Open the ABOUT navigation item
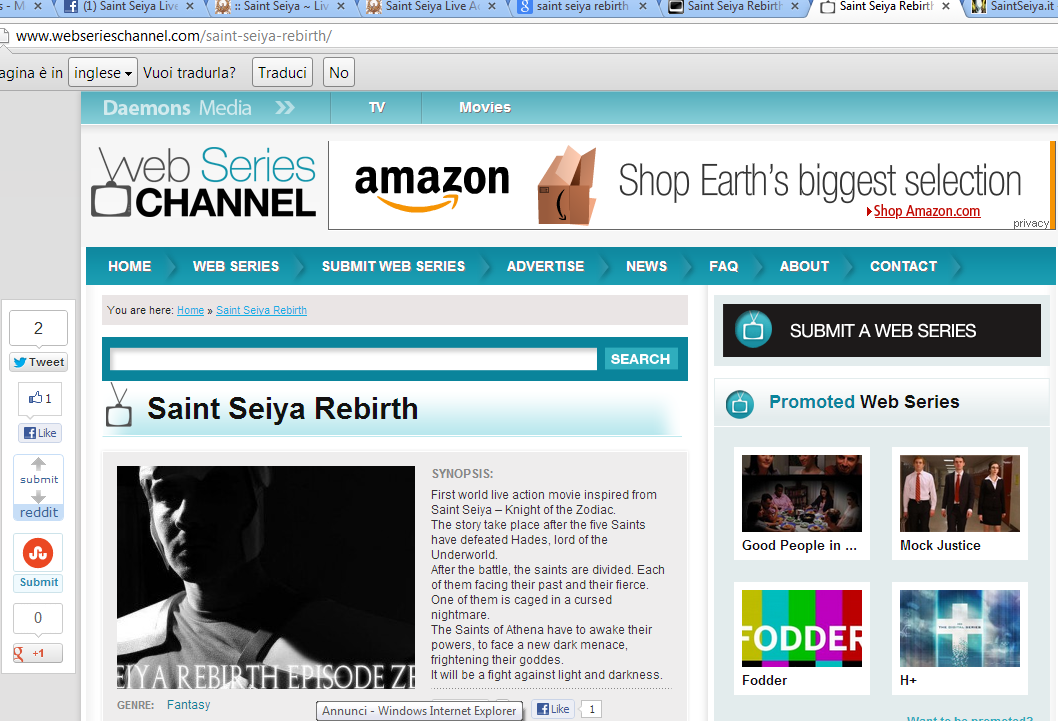Viewport: 1058px width, 721px height. click(x=804, y=266)
